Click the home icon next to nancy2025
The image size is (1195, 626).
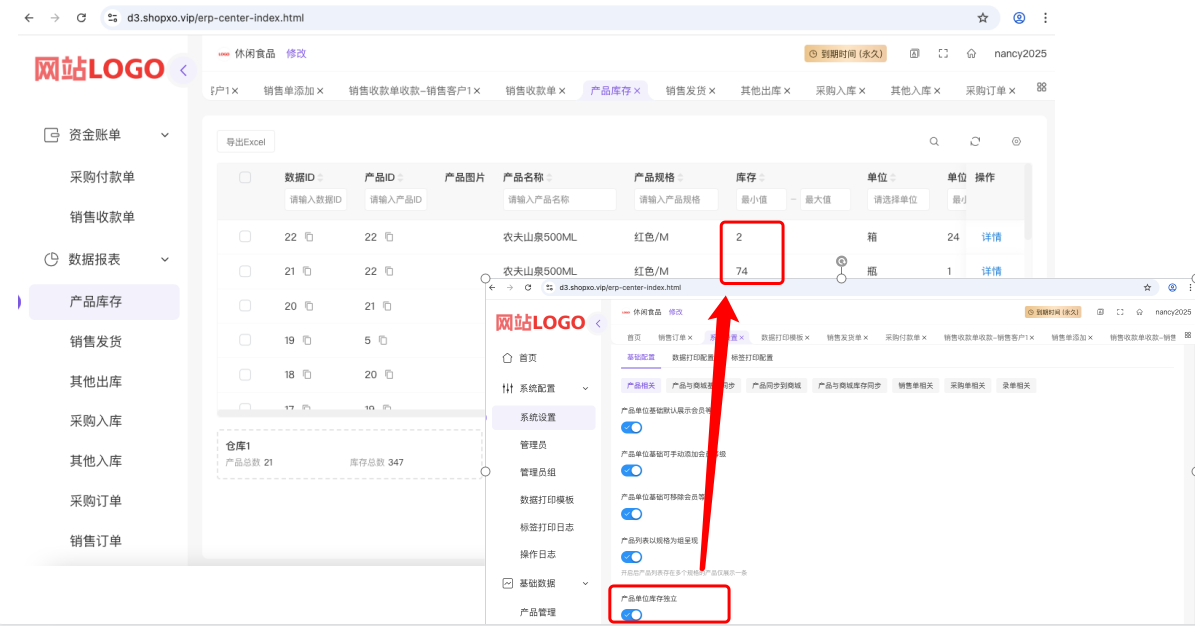[971, 53]
